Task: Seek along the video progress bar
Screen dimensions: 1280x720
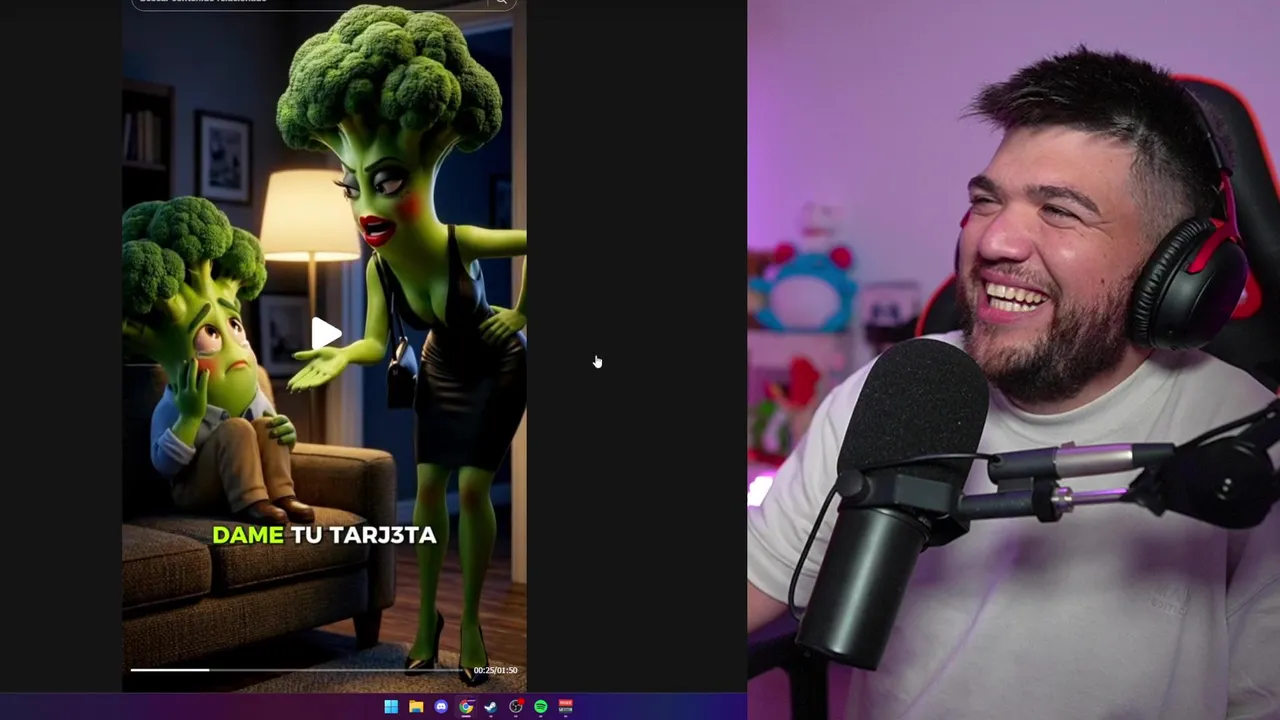Action: point(299,670)
